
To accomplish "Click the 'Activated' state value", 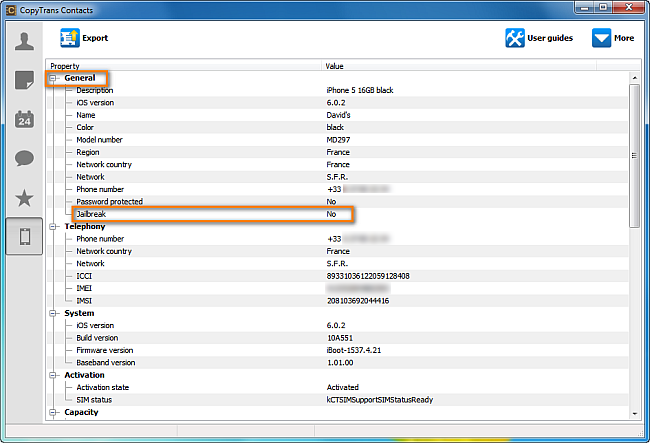I will click(x=342, y=387).
